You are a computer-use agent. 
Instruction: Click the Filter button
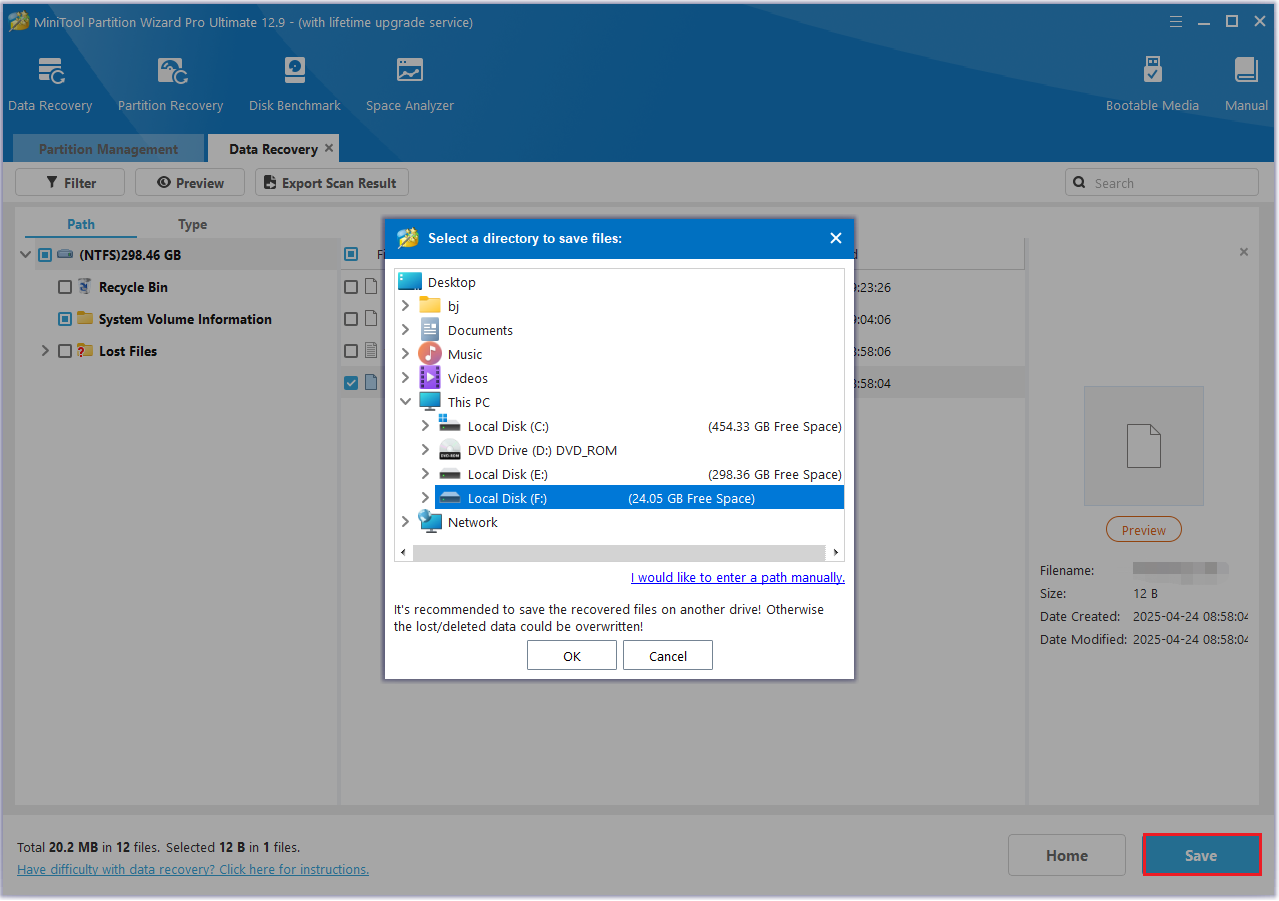pos(70,183)
